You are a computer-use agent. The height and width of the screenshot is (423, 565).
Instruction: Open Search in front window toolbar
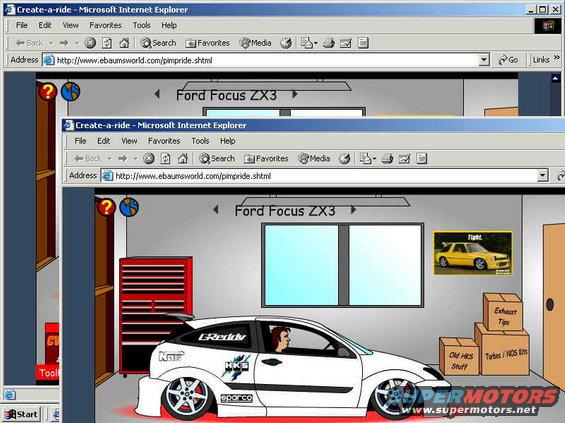click(x=217, y=159)
